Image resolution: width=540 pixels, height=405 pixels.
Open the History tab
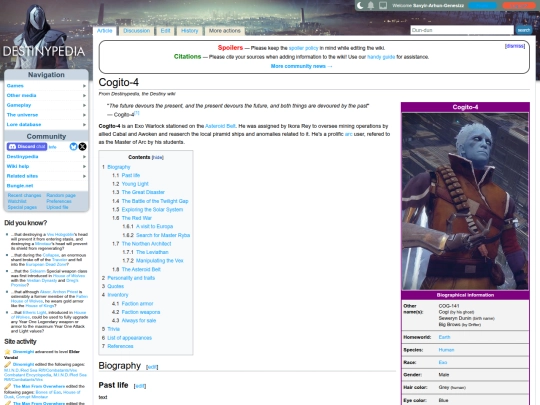[190, 31]
